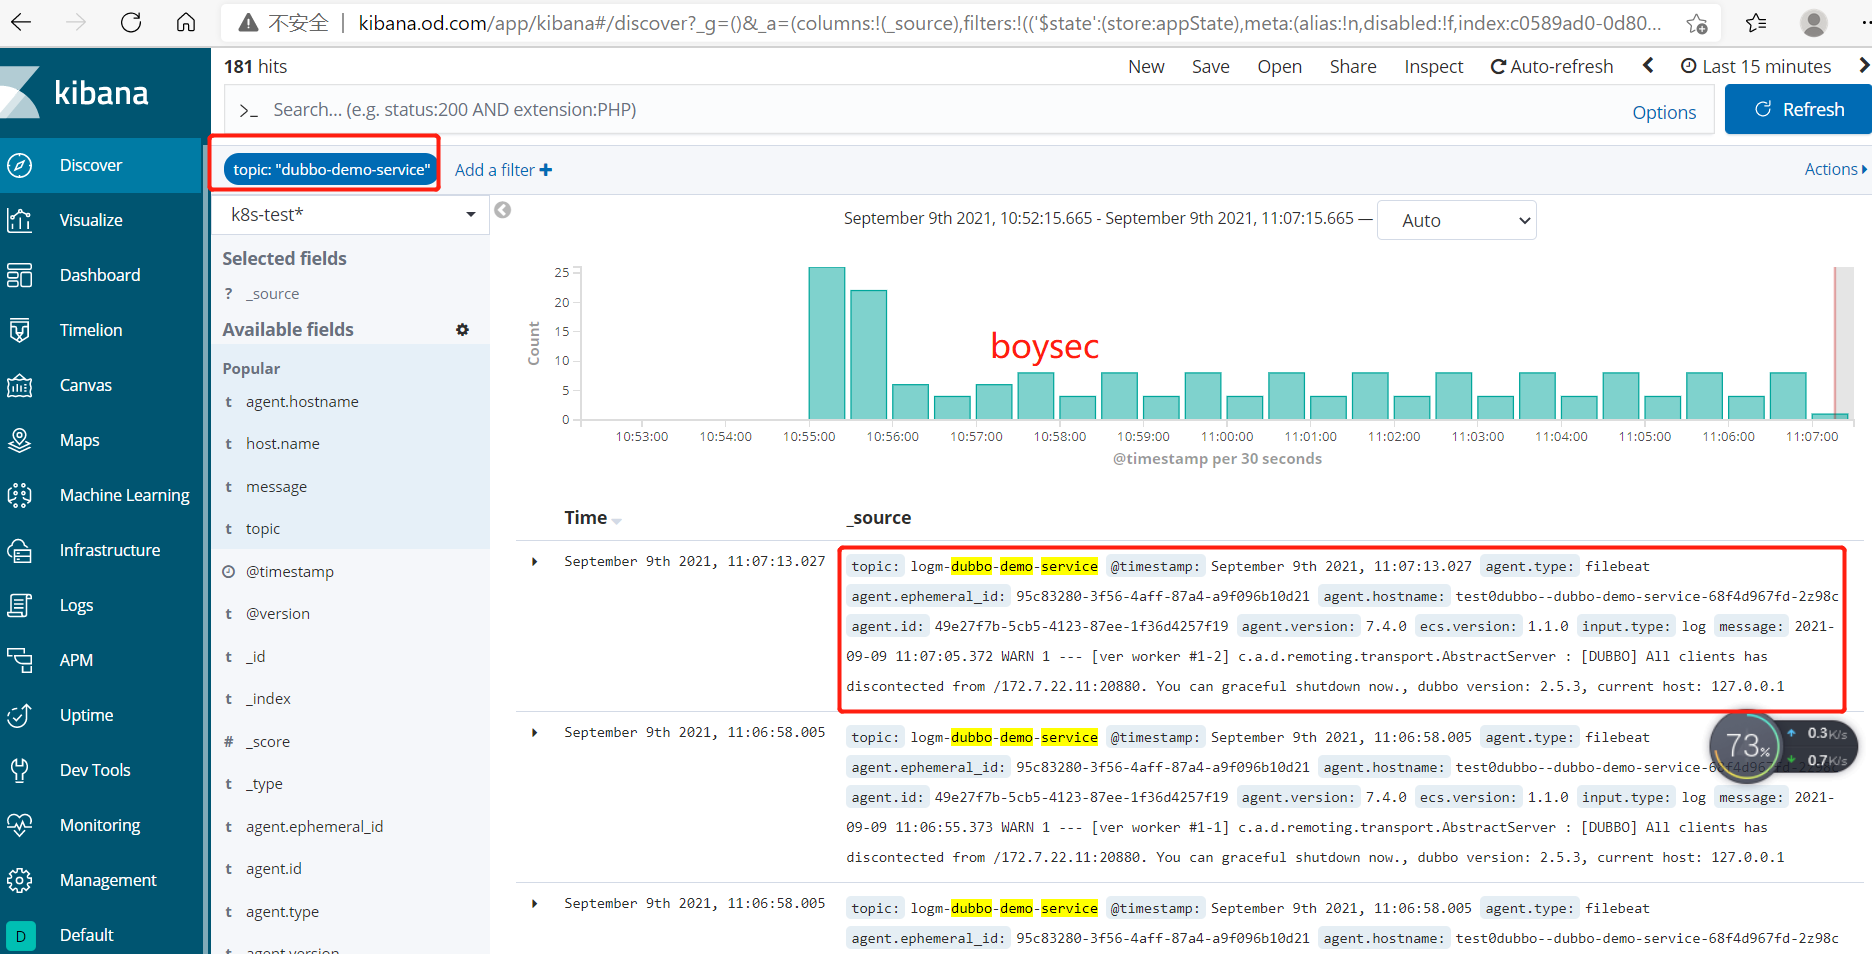The image size is (1872, 954).
Task: Open the Monitoring heartbeat icon
Action: coord(20,825)
